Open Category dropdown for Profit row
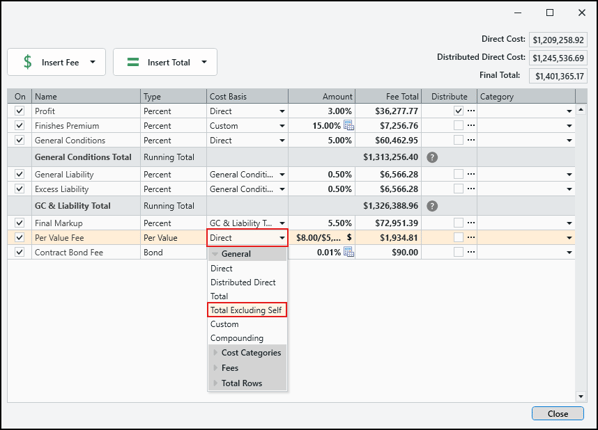The height and width of the screenshot is (430, 598). click(x=569, y=111)
